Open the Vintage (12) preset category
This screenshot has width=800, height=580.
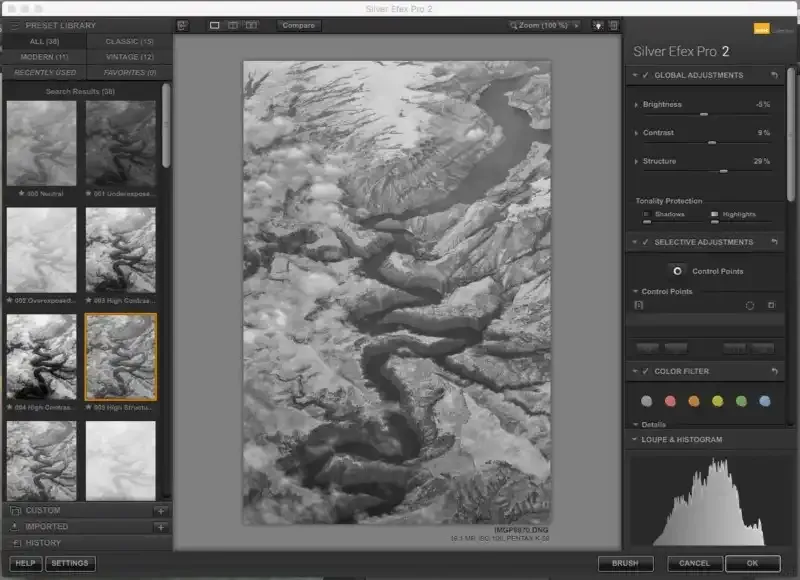point(128,57)
